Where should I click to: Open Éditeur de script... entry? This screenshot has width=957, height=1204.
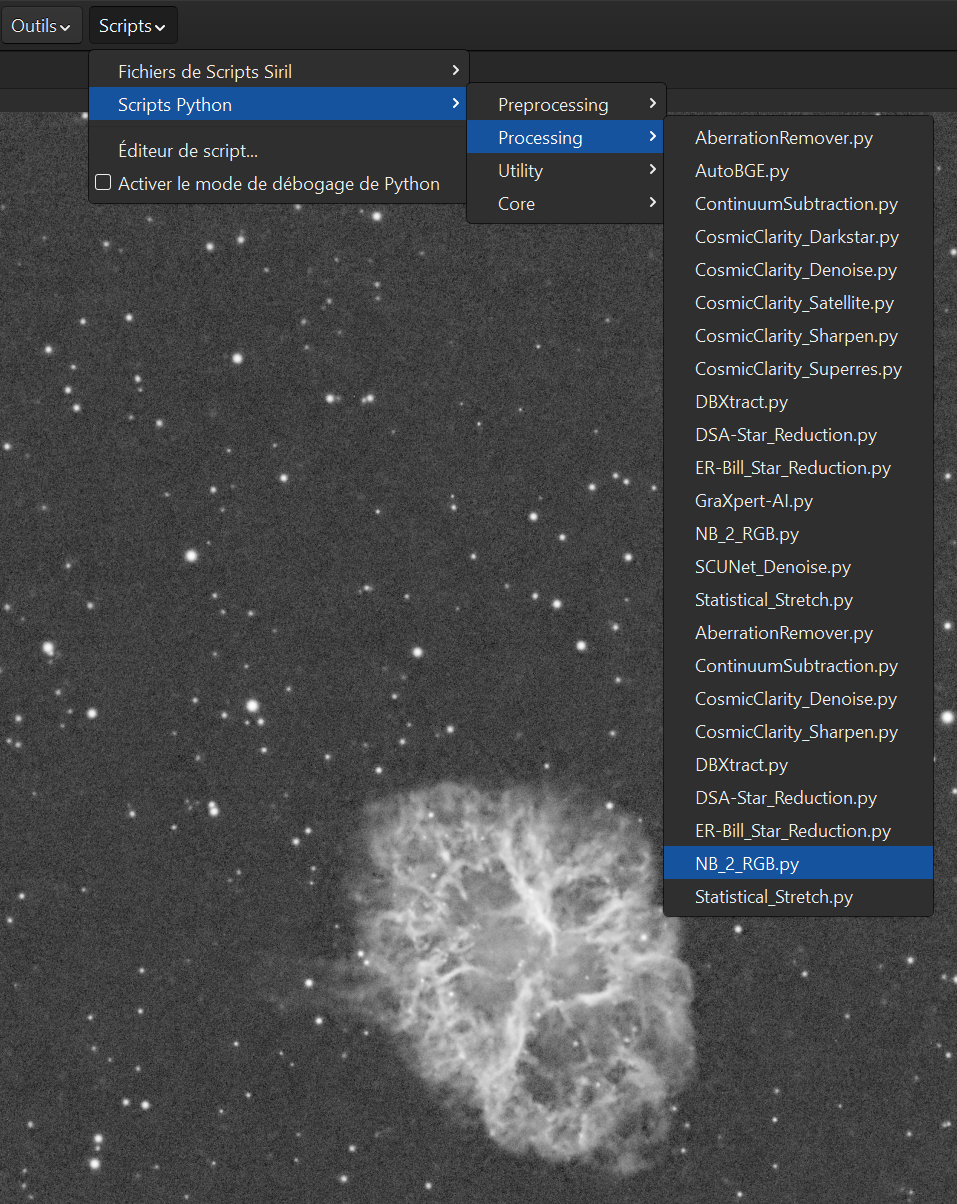point(279,151)
